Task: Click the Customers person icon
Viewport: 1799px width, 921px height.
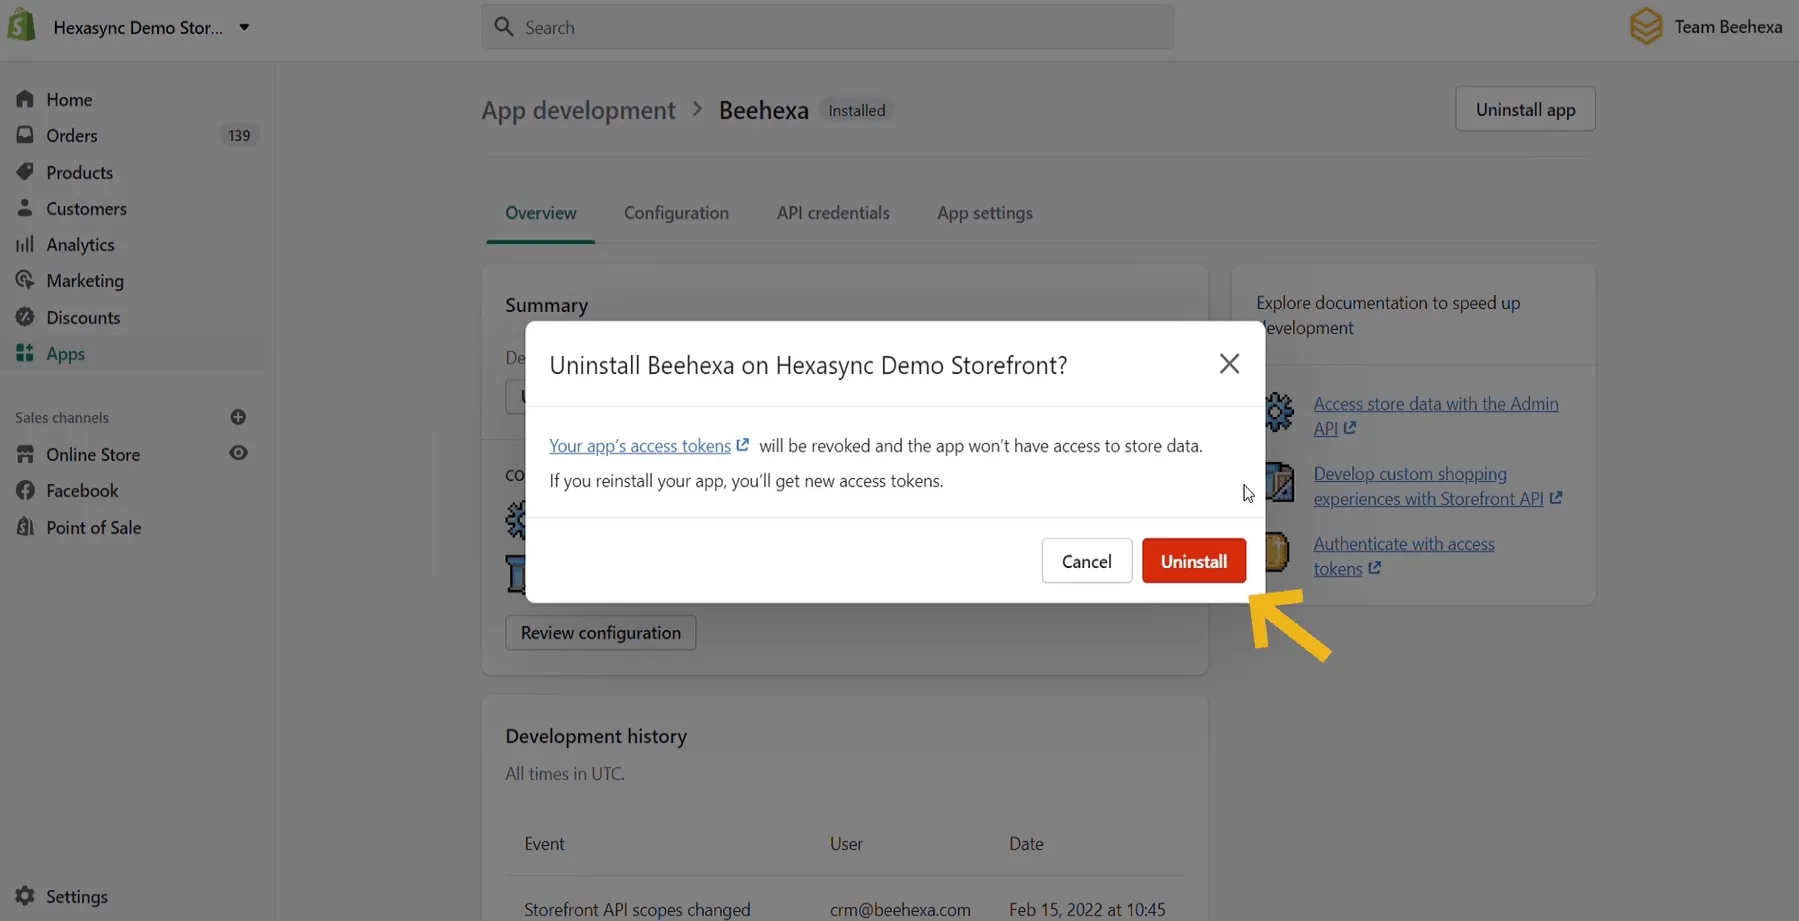Action: pyautogui.click(x=25, y=208)
